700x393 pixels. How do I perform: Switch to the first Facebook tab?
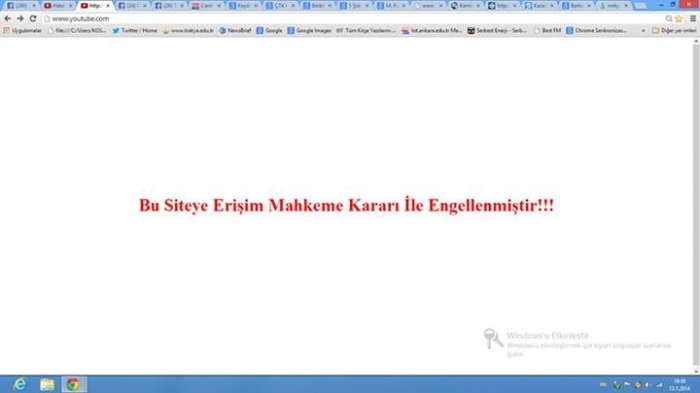tap(21, 6)
